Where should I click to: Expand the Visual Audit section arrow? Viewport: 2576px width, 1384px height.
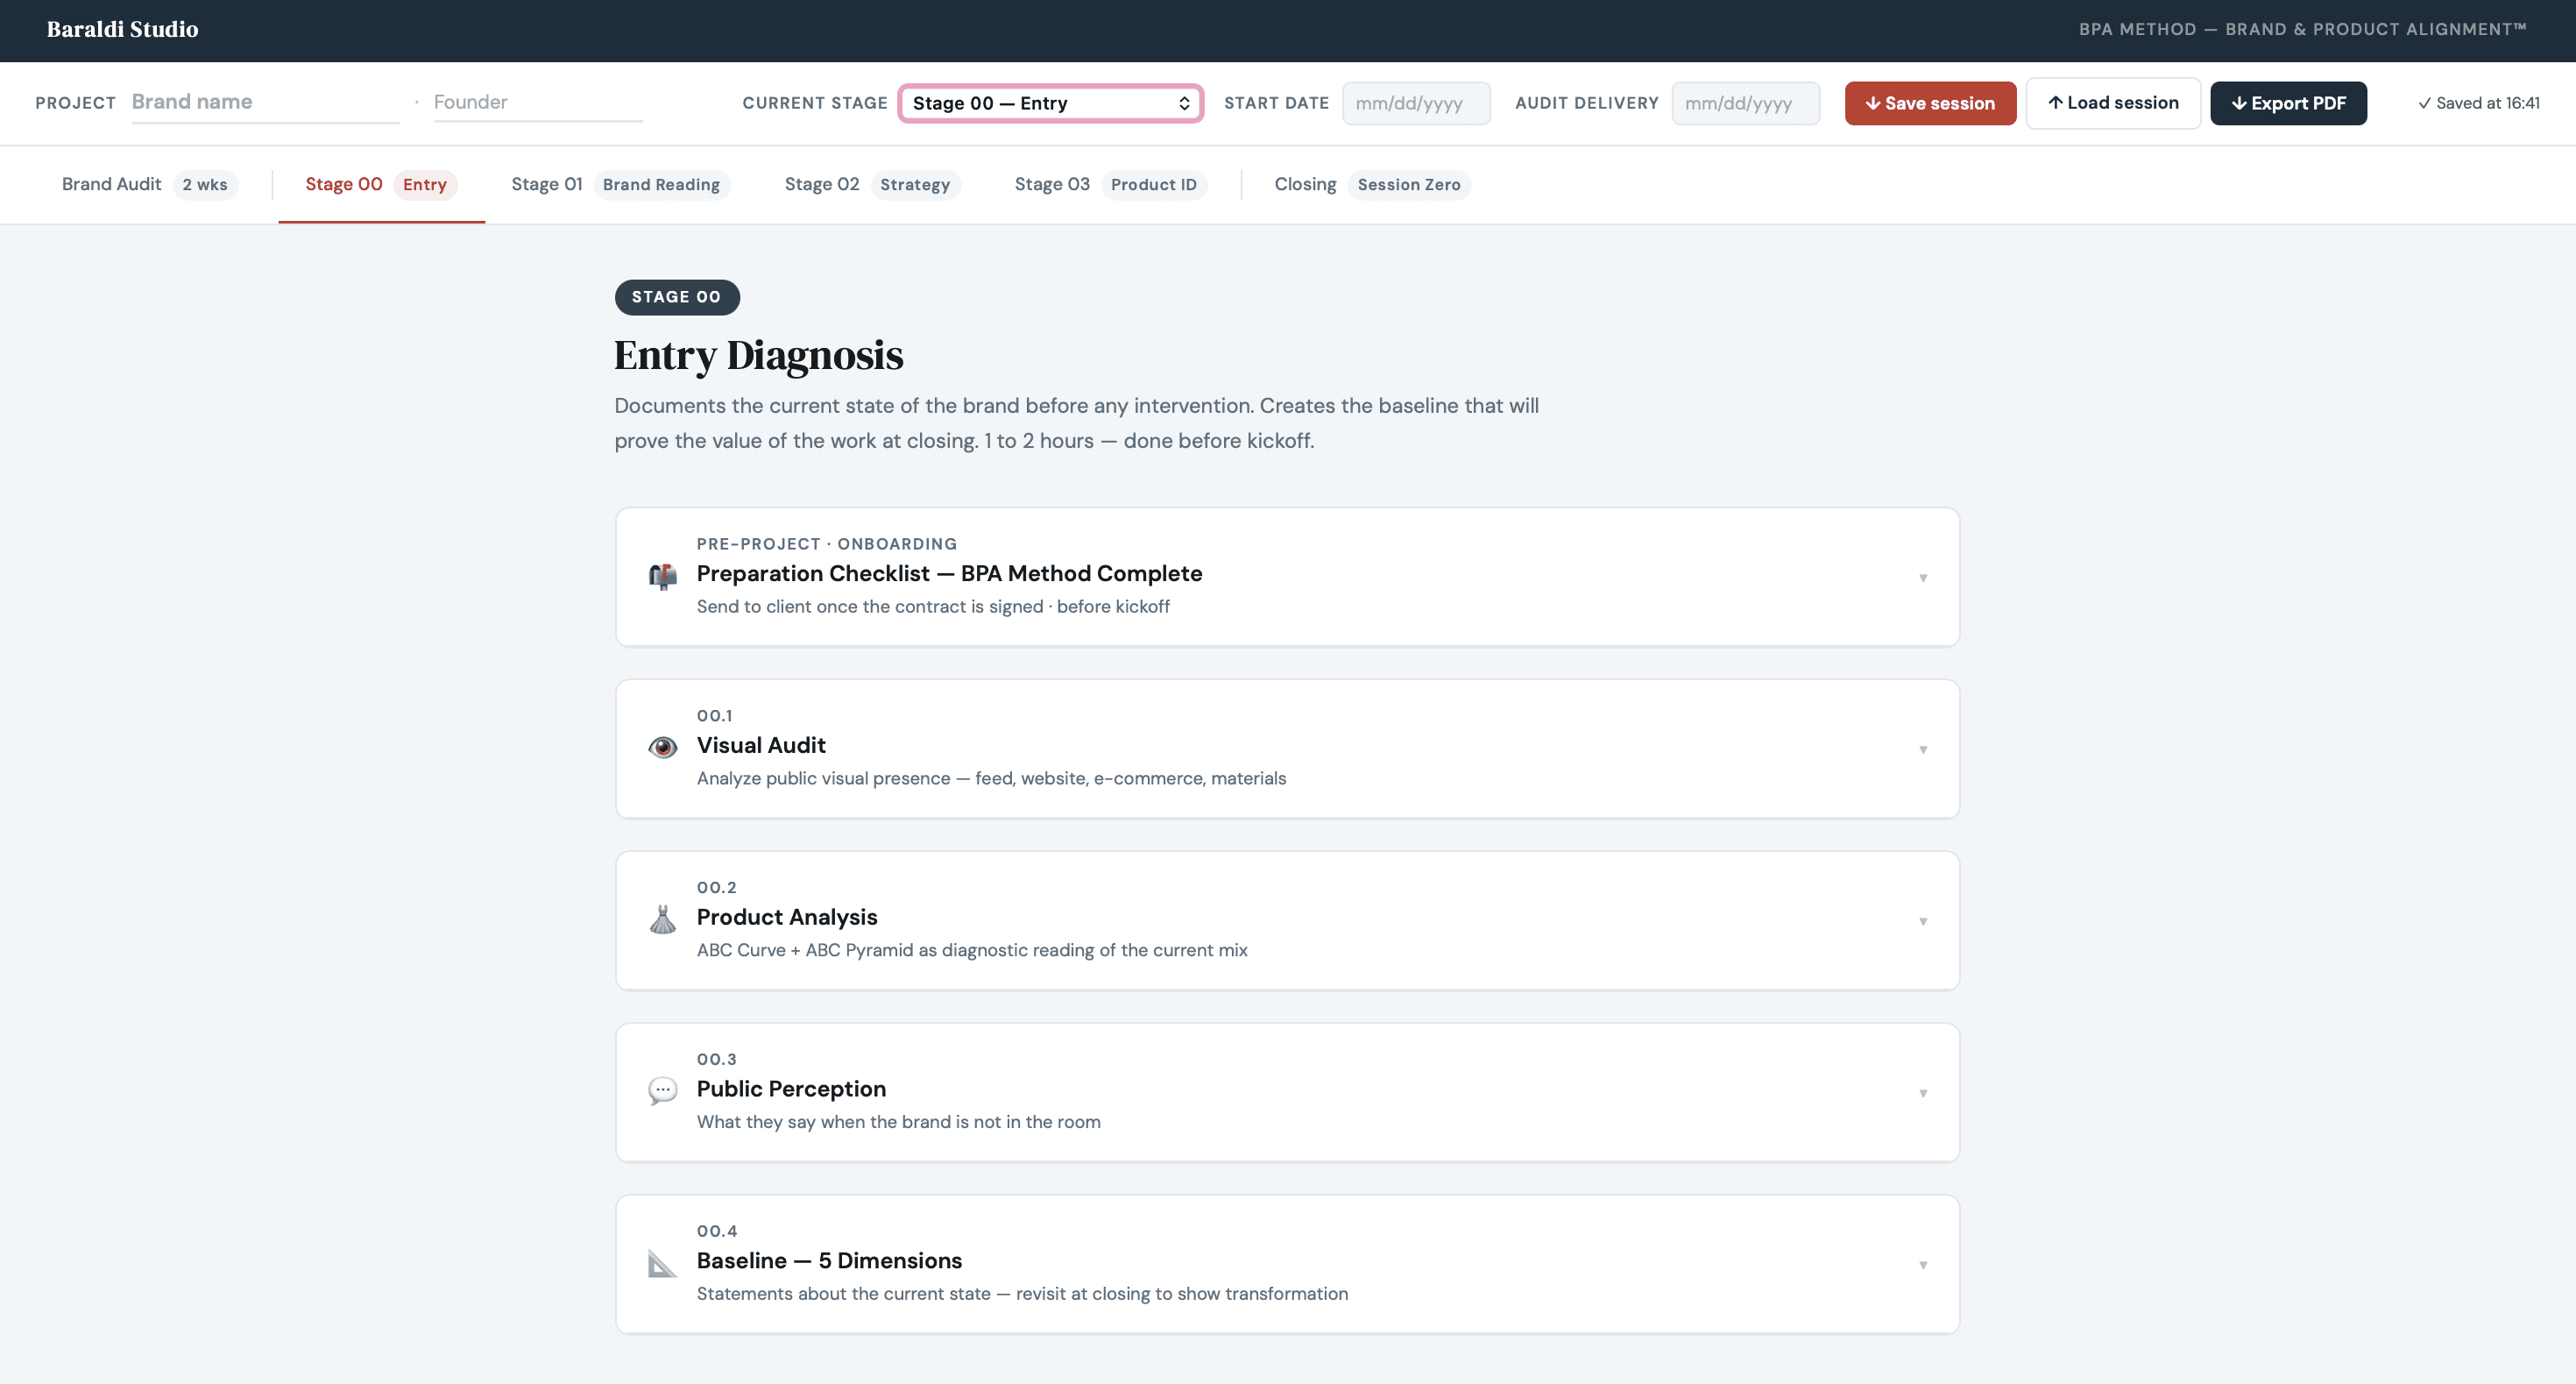(x=1922, y=750)
